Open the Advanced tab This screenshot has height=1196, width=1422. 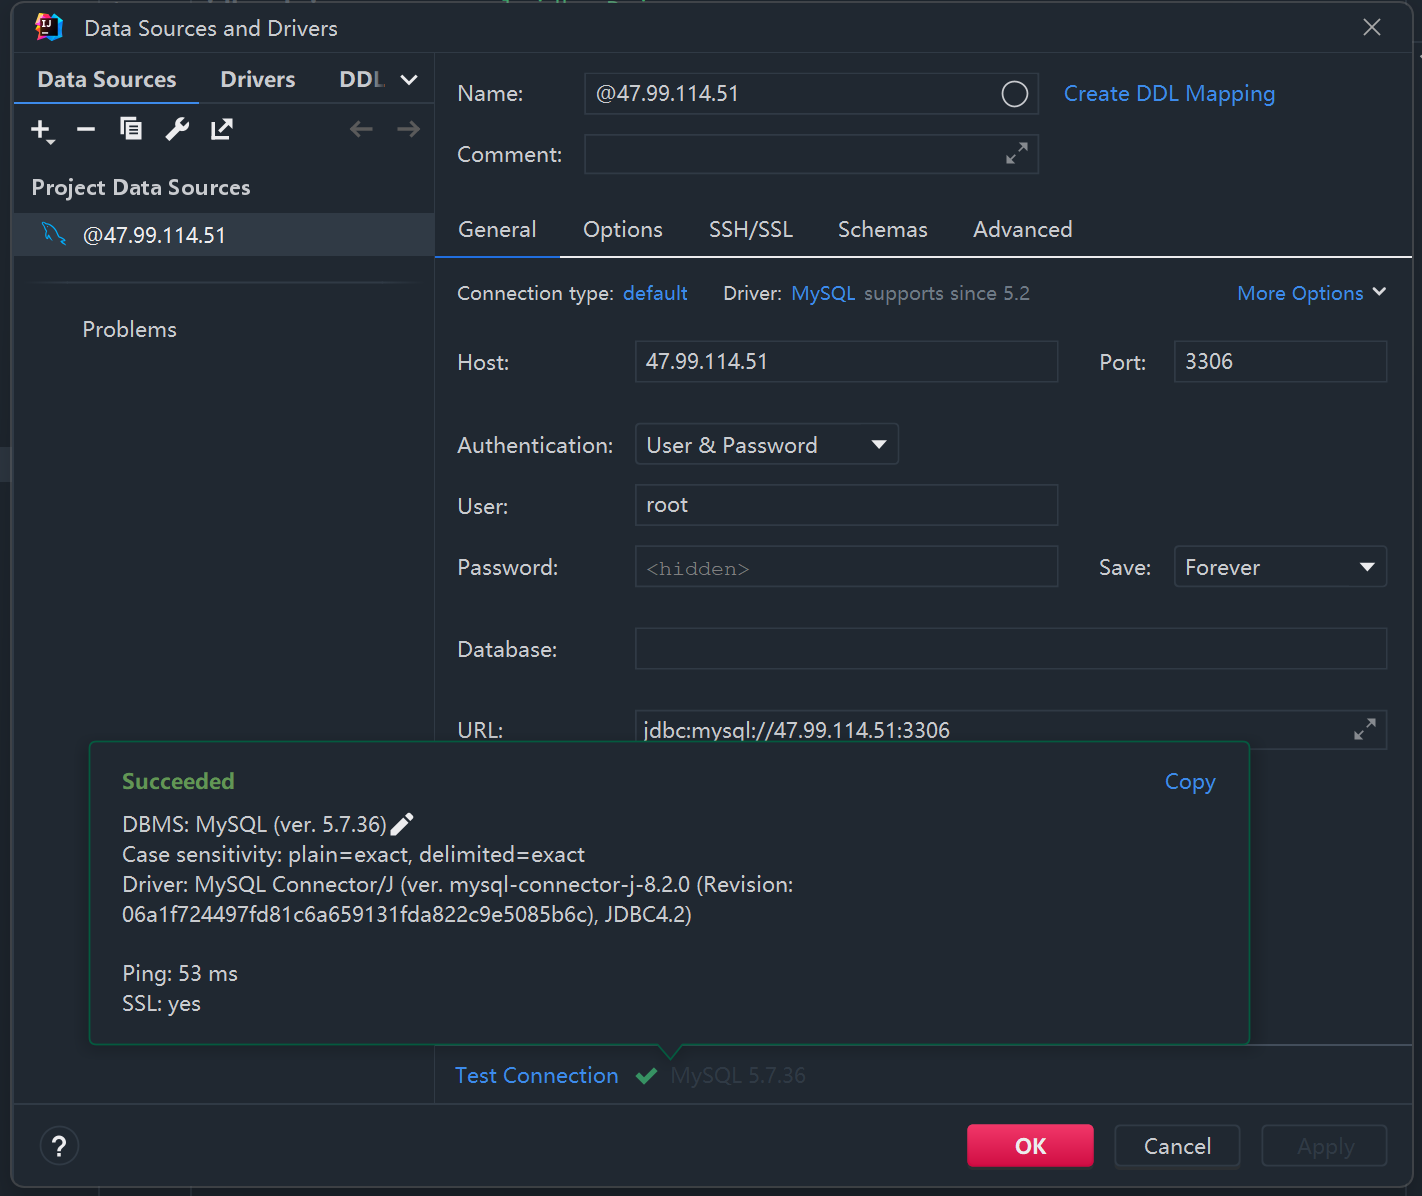[1023, 230]
